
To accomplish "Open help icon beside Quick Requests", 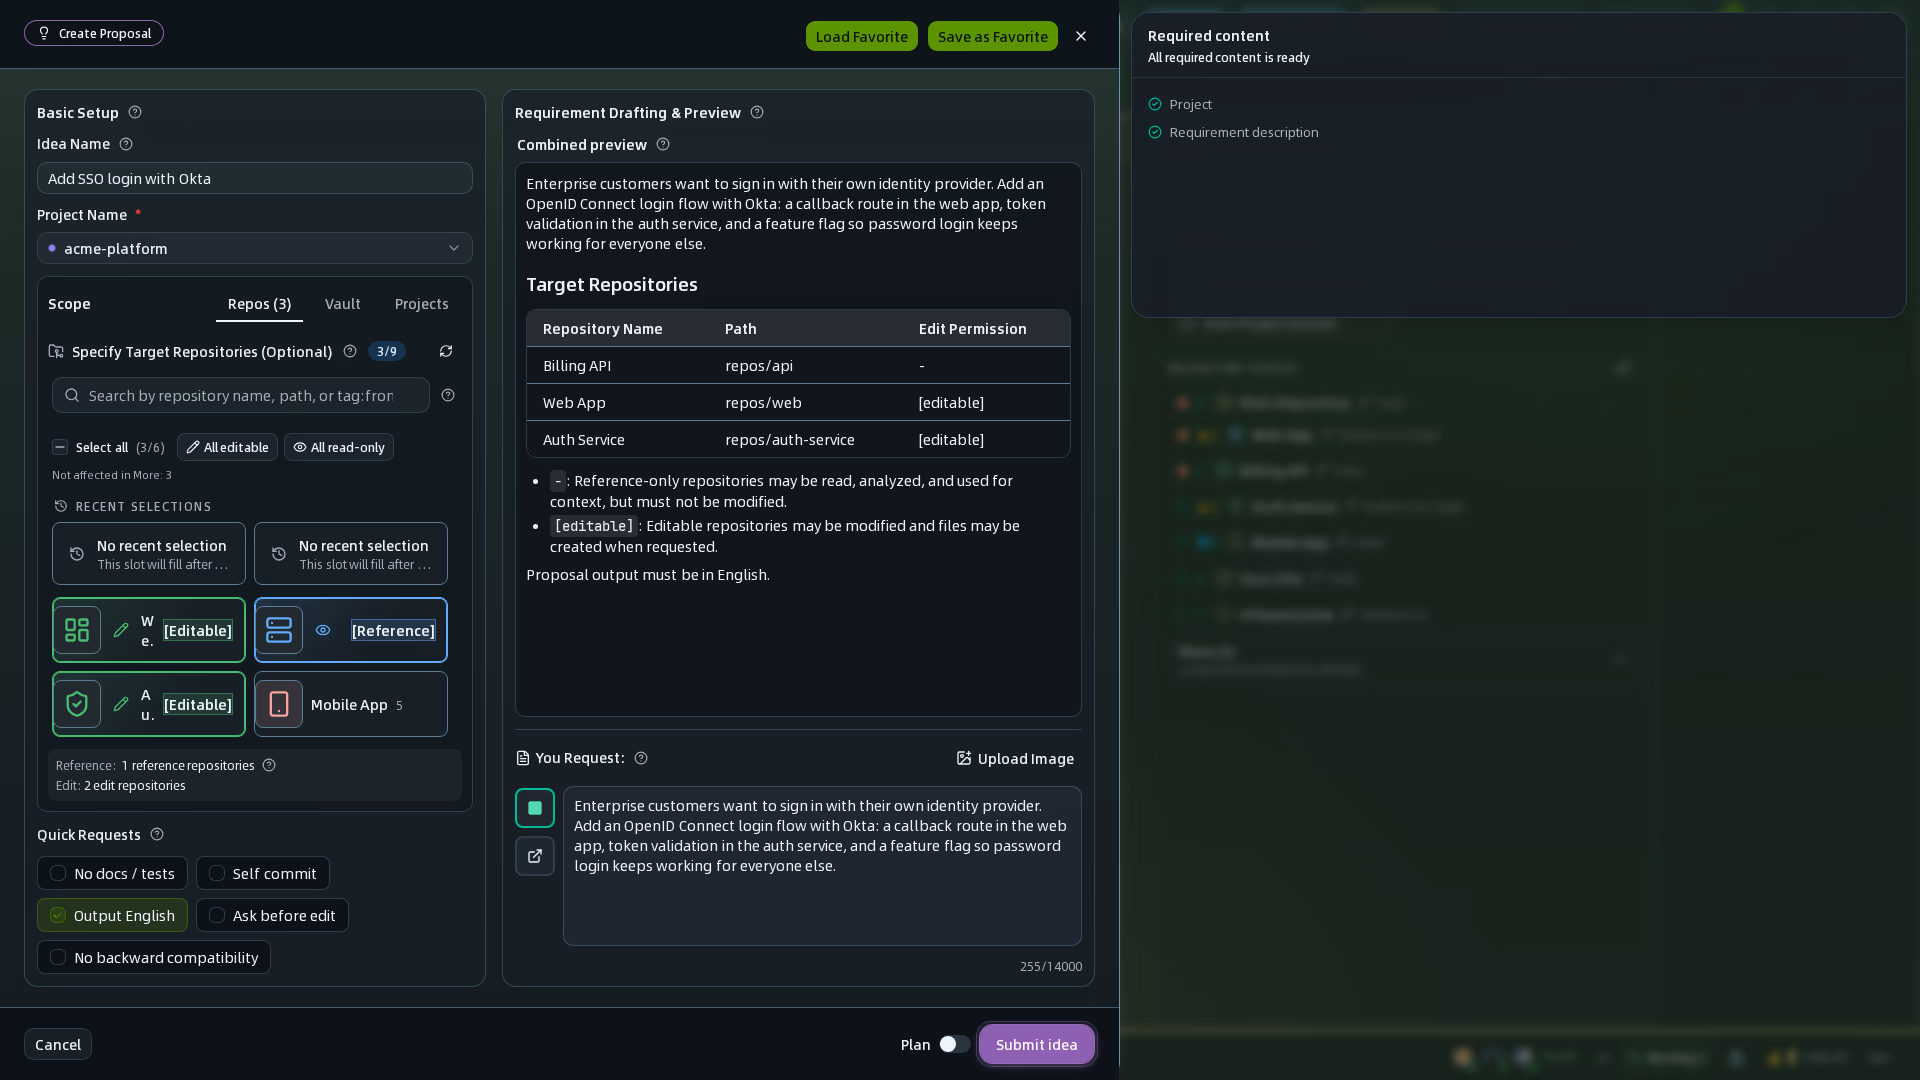I will click(157, 834).
